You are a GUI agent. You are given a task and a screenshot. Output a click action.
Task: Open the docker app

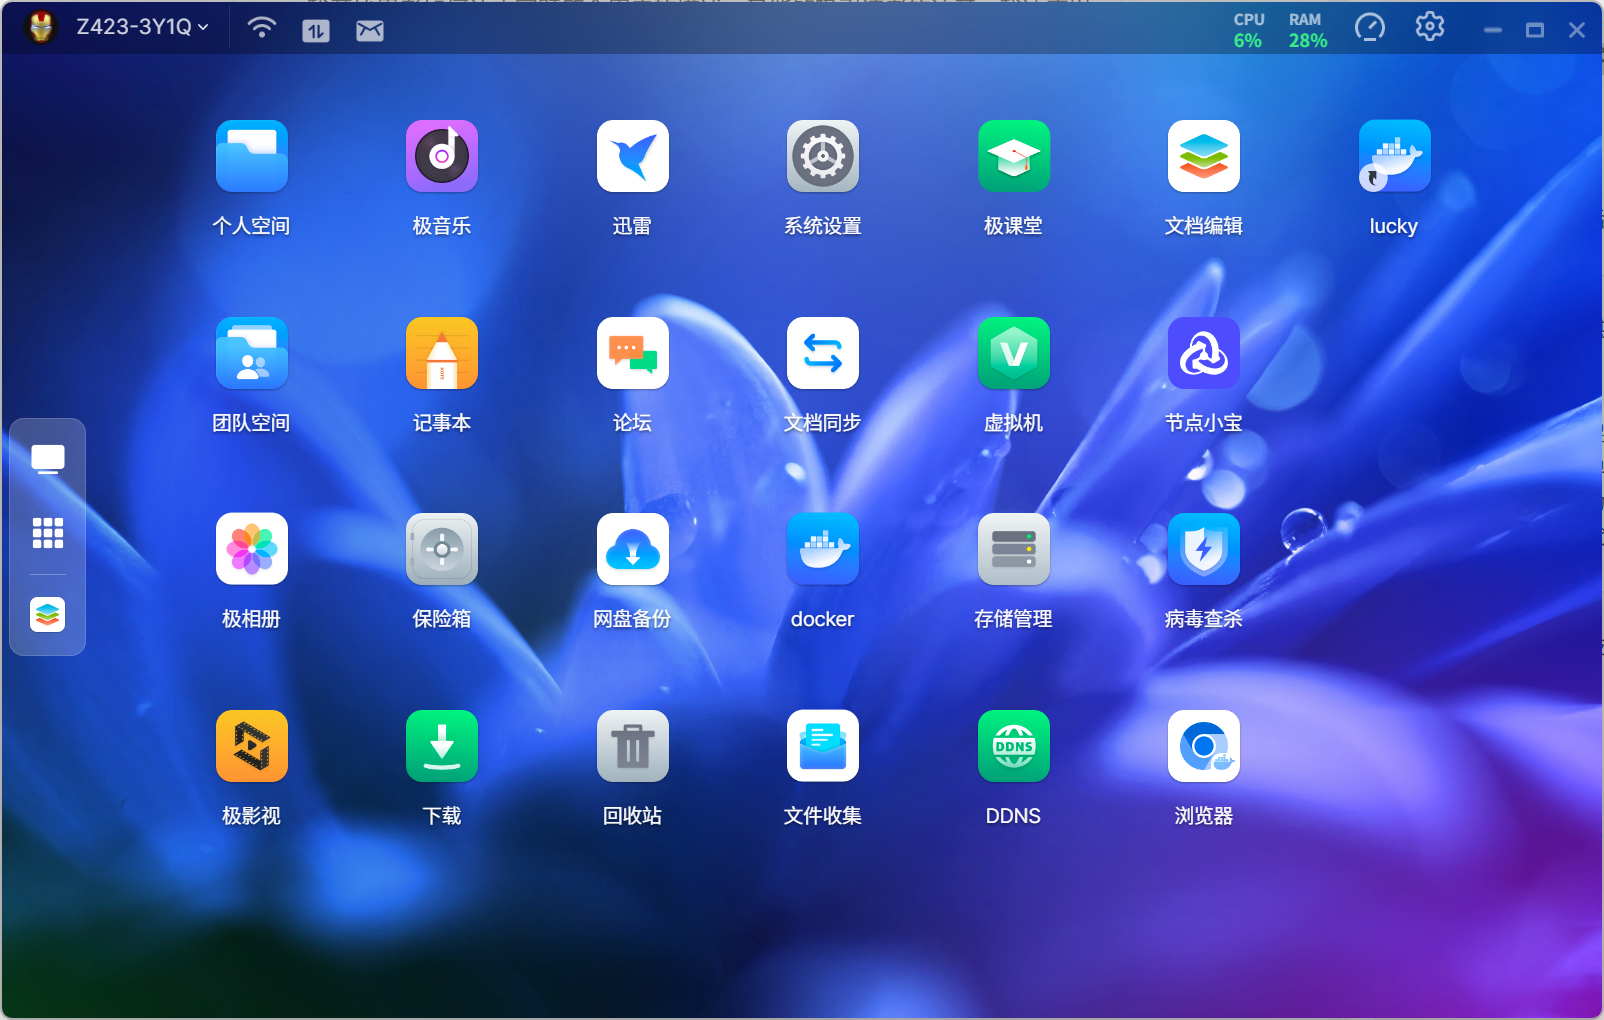[x=823, y=549]
